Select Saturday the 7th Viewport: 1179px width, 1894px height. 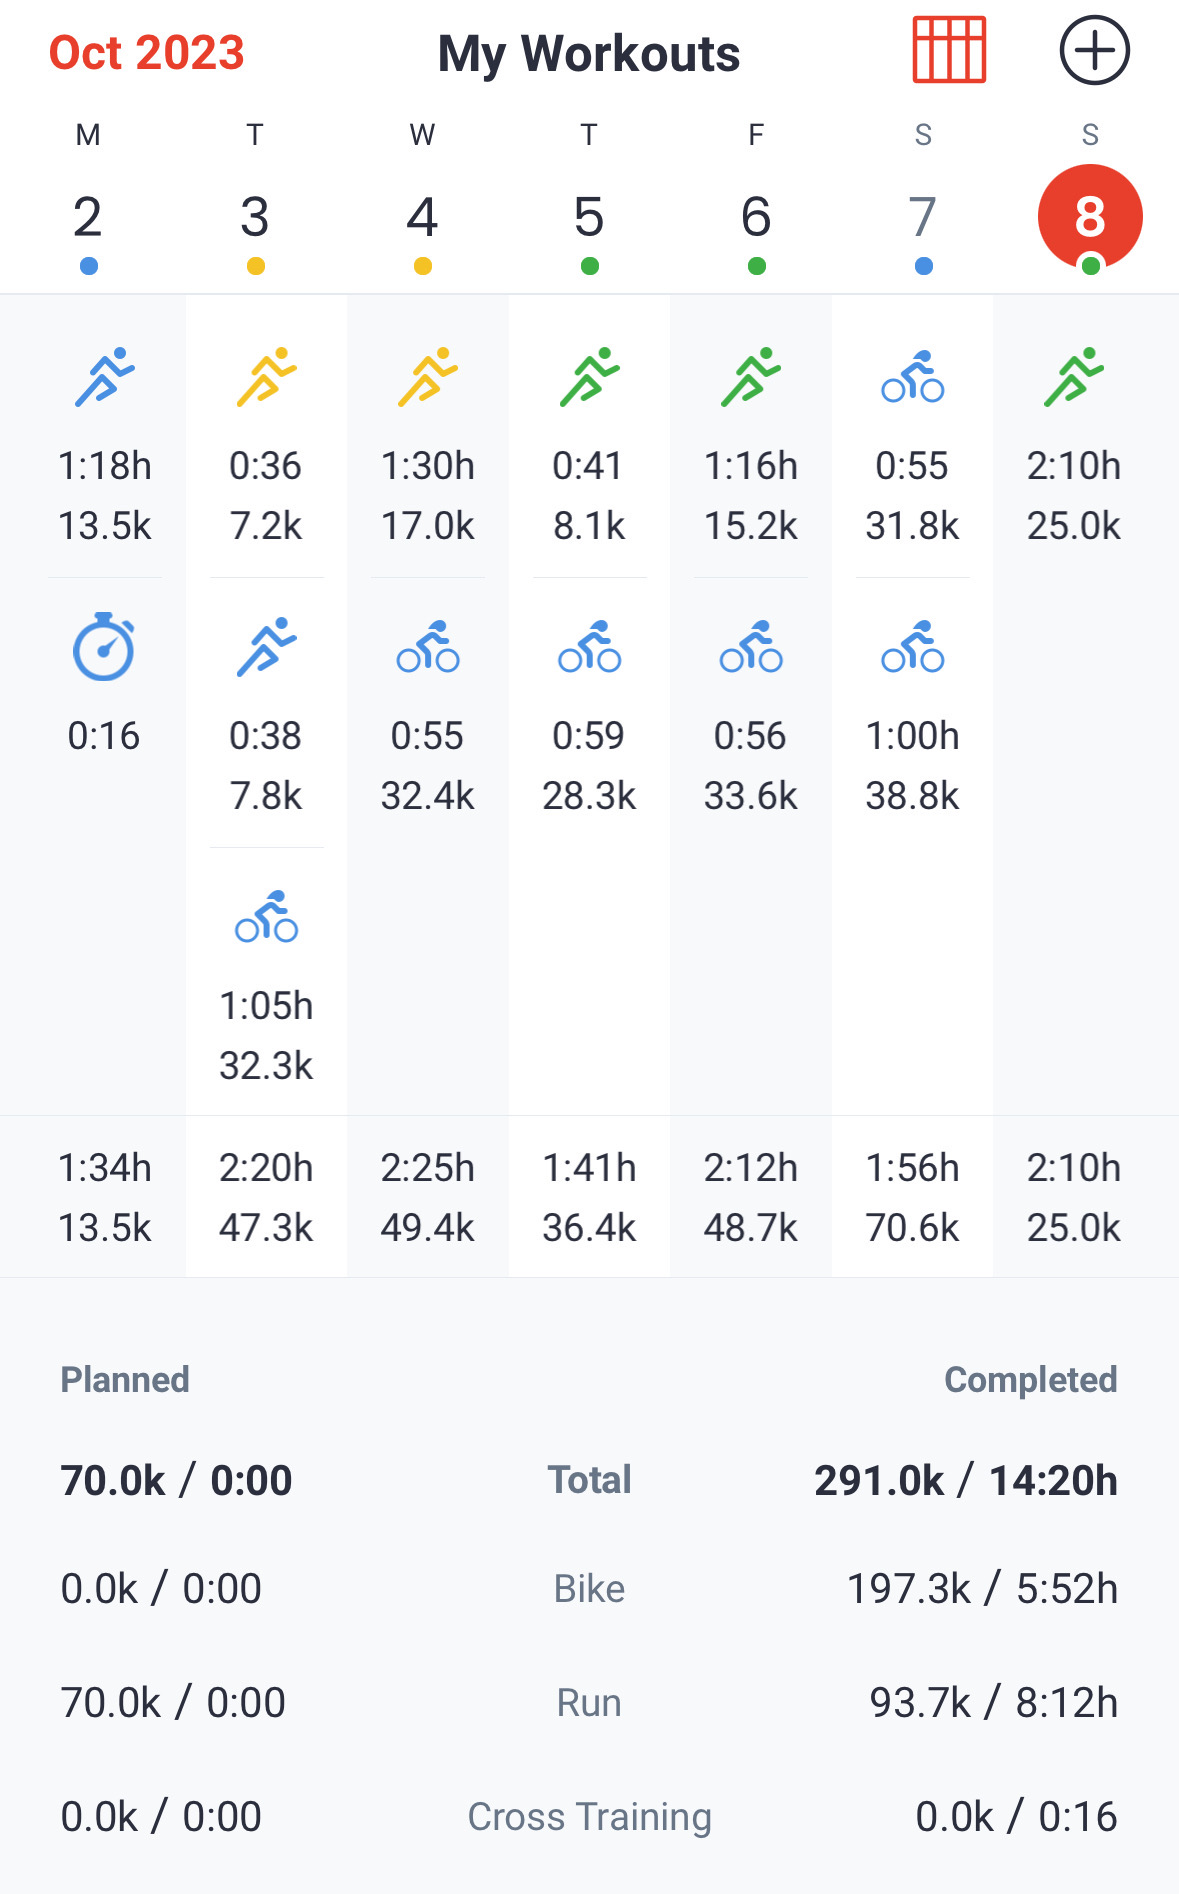pyautogui.click(x=923, y=218)
